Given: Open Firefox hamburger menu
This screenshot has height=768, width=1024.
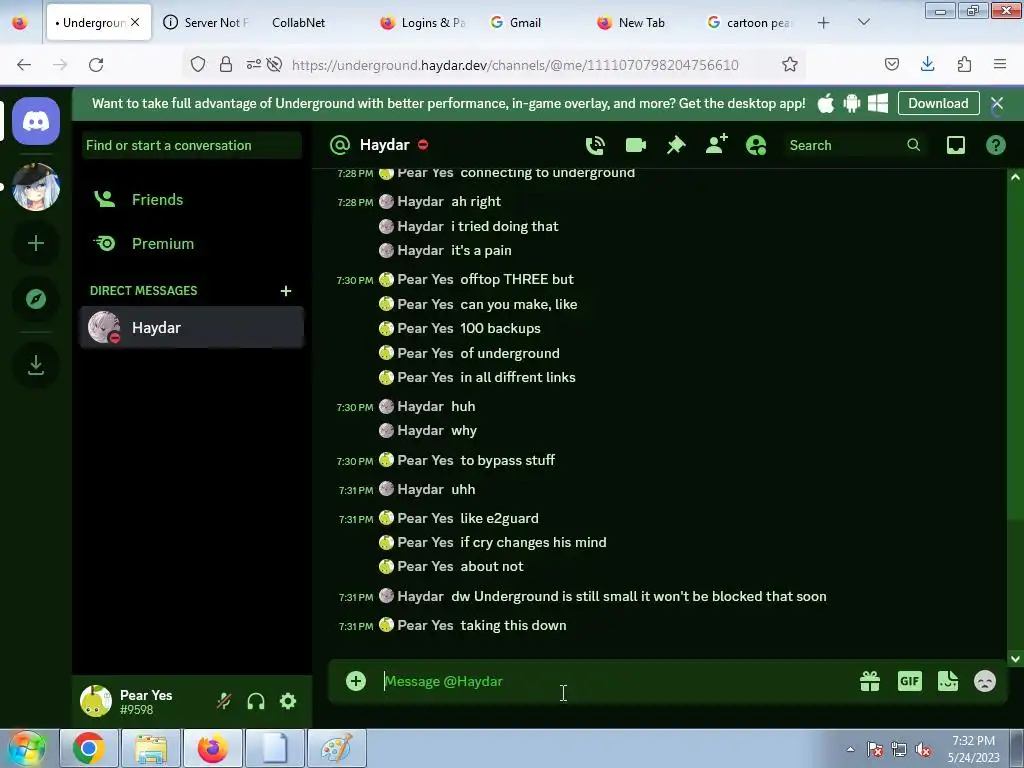Looking at the screenshot, I should (1000, 64).
